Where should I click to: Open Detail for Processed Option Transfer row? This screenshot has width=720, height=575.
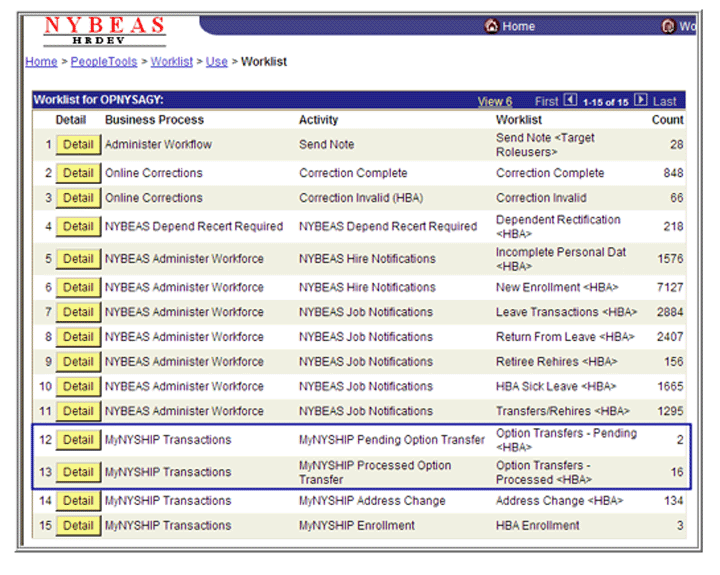point(78,472)
